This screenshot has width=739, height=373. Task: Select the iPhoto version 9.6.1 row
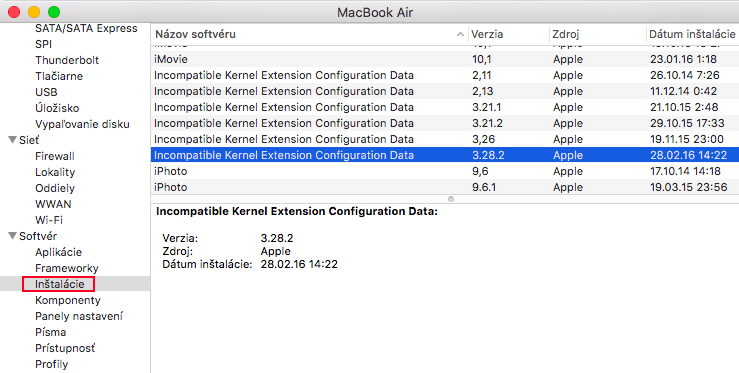coord(445,187)
